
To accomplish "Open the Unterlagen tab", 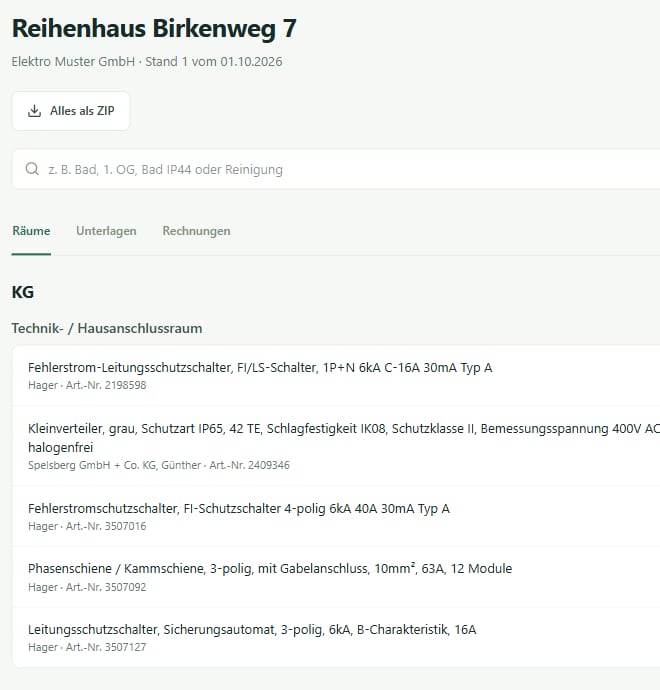I will tap(106, 231).
